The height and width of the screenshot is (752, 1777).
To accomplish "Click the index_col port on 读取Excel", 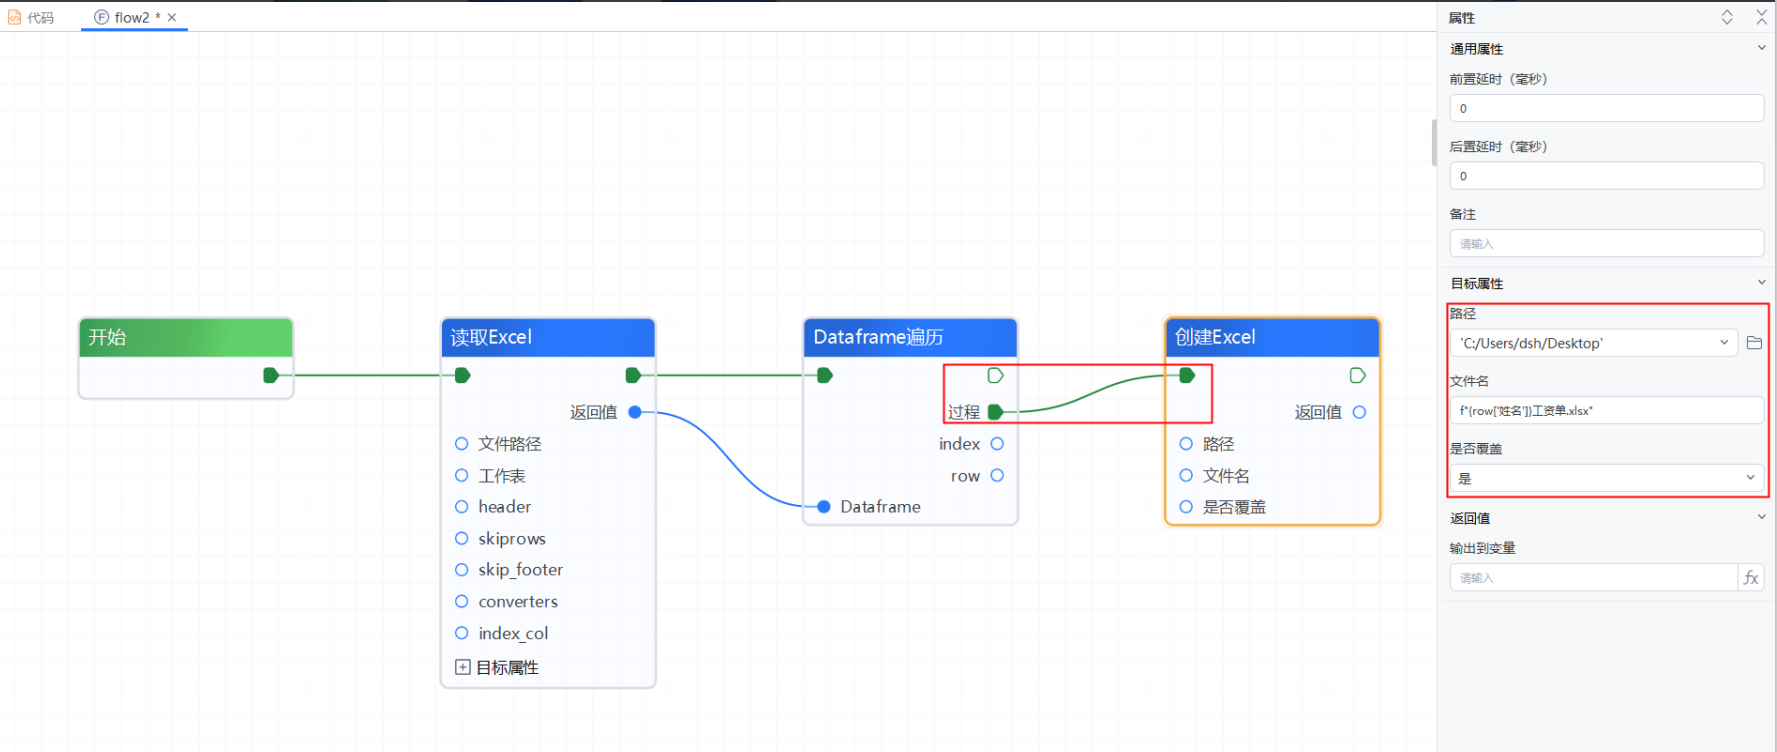I will click(461, 633).
